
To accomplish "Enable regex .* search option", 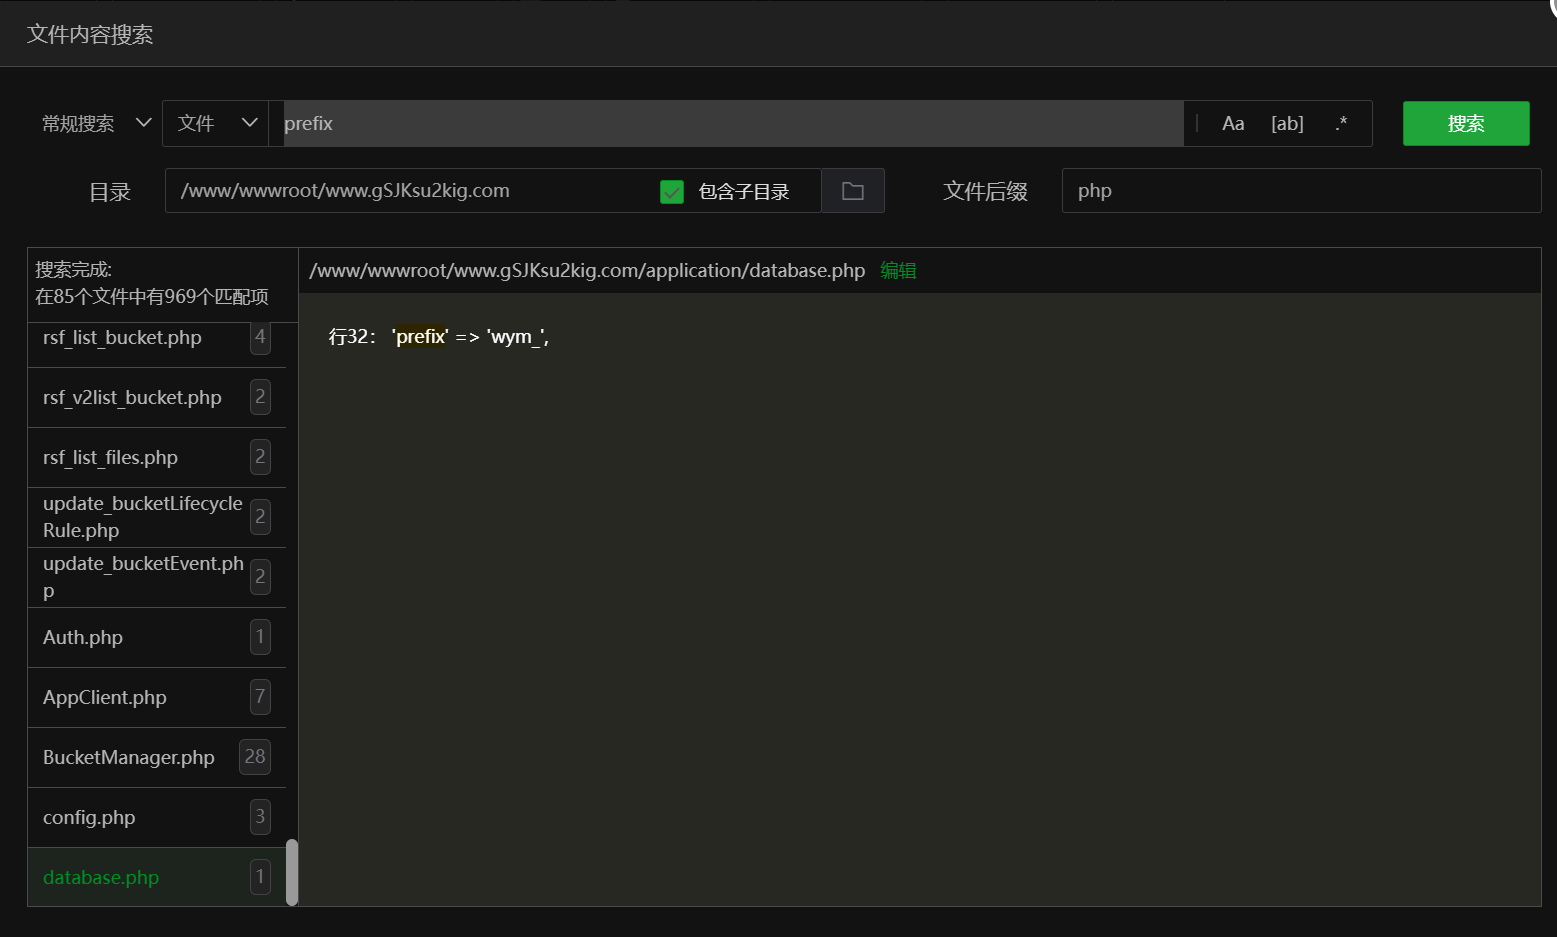I will tap(1341, 124).
